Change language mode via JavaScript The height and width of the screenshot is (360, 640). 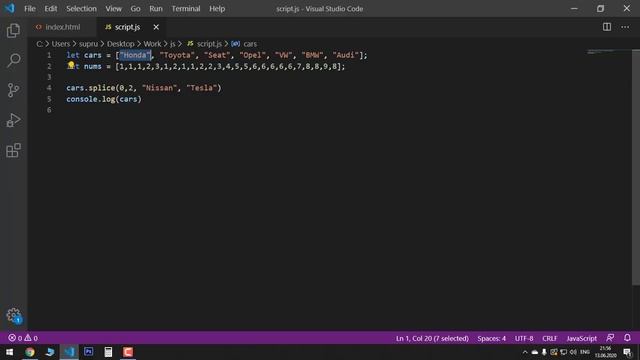click(x=581, y=338)
